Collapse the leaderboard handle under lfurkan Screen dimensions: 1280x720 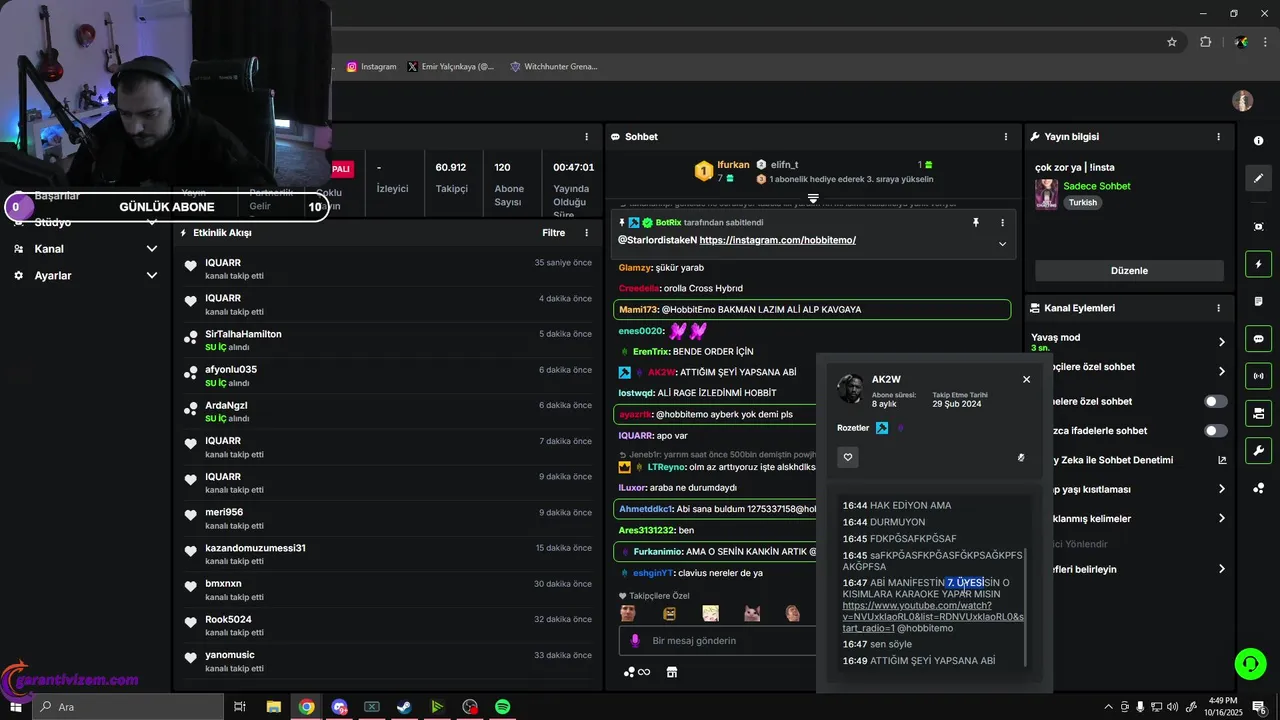click(x=813, y=198)
